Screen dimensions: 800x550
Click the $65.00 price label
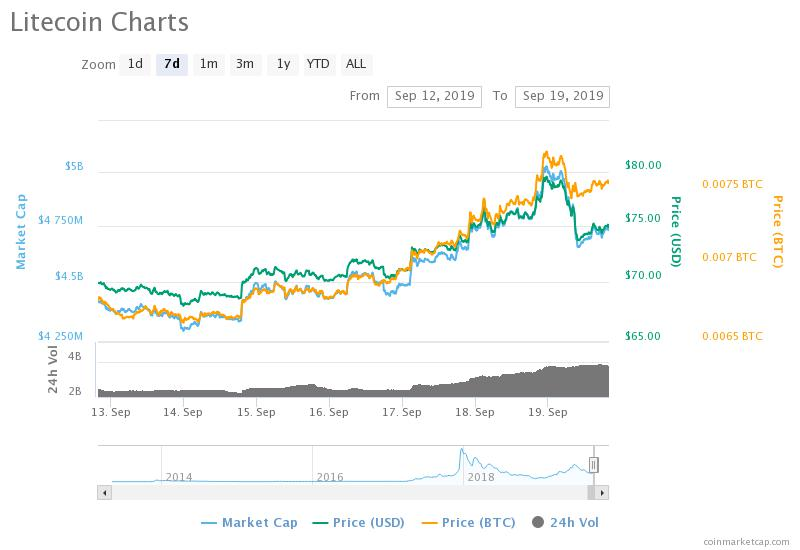coord(643,336)
